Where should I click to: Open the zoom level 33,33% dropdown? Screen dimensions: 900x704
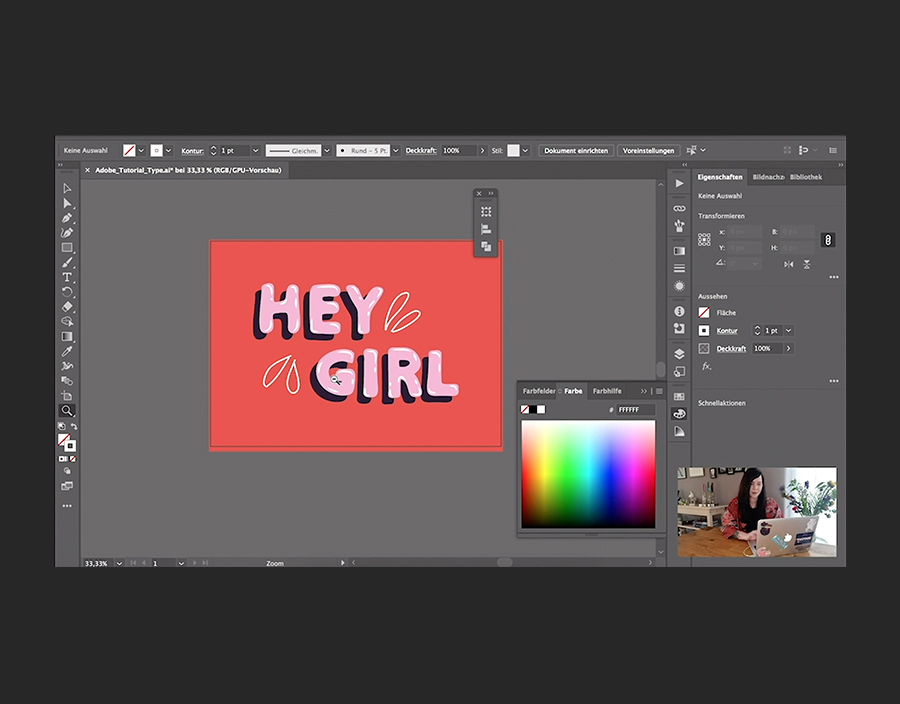point(119,563)
